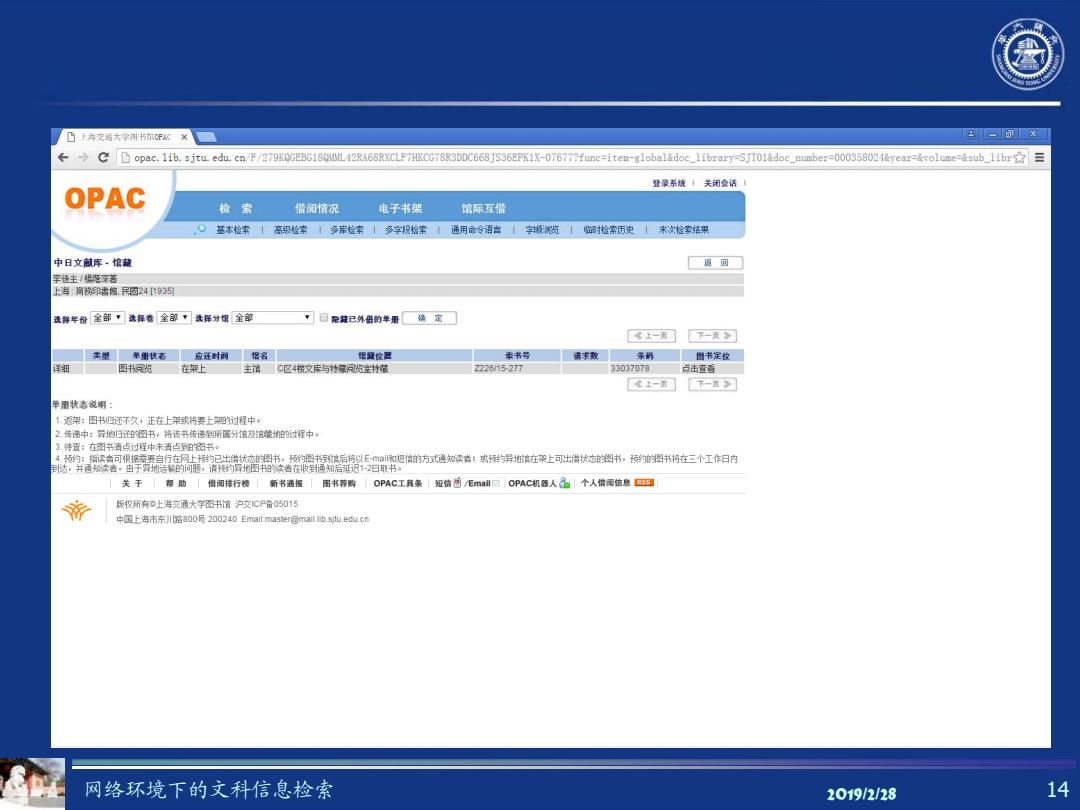This screenshot has height=810, width=1080.
Task: Open the 选择年份 dropdown
Action: (107, 318)
